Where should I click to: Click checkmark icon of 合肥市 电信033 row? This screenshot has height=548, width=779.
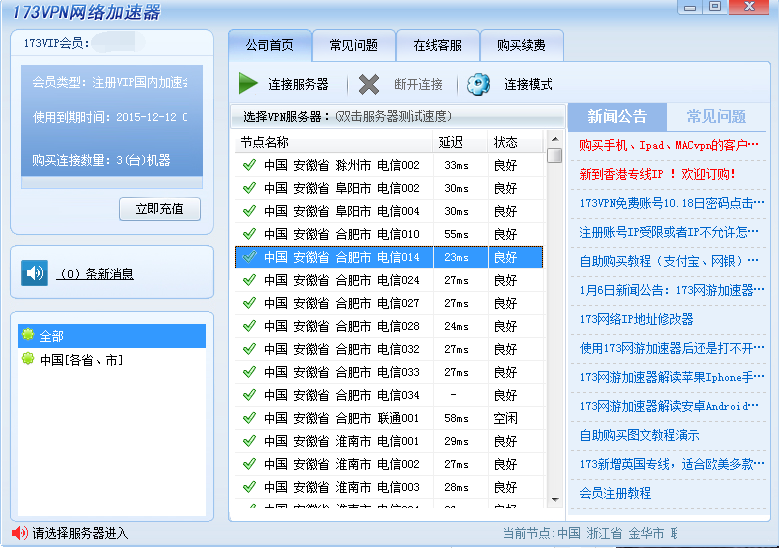click(x=249, y=372)
